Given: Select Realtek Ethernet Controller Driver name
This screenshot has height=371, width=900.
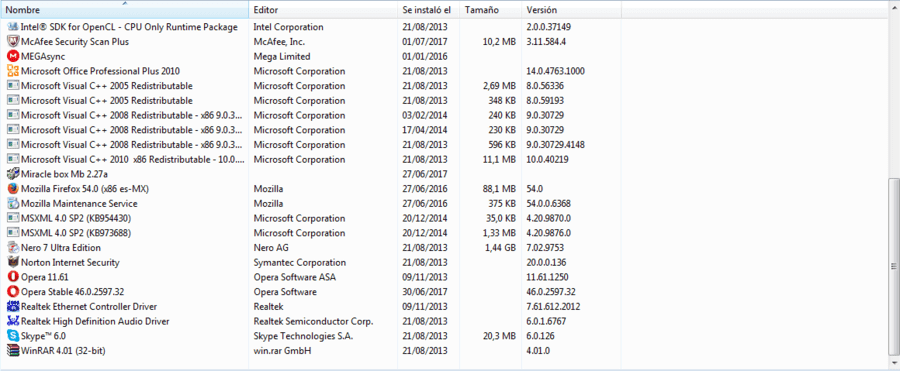Looking at the screenshot, I should point(89,307).
